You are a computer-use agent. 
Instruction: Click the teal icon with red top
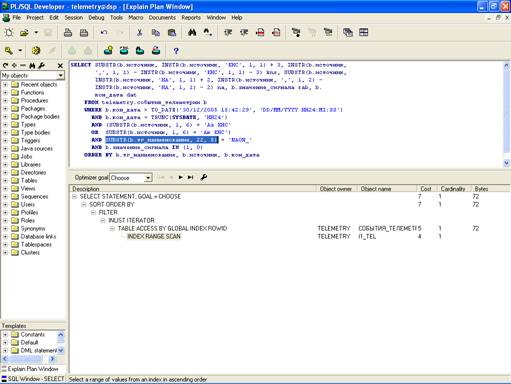(x=156, y=51)
